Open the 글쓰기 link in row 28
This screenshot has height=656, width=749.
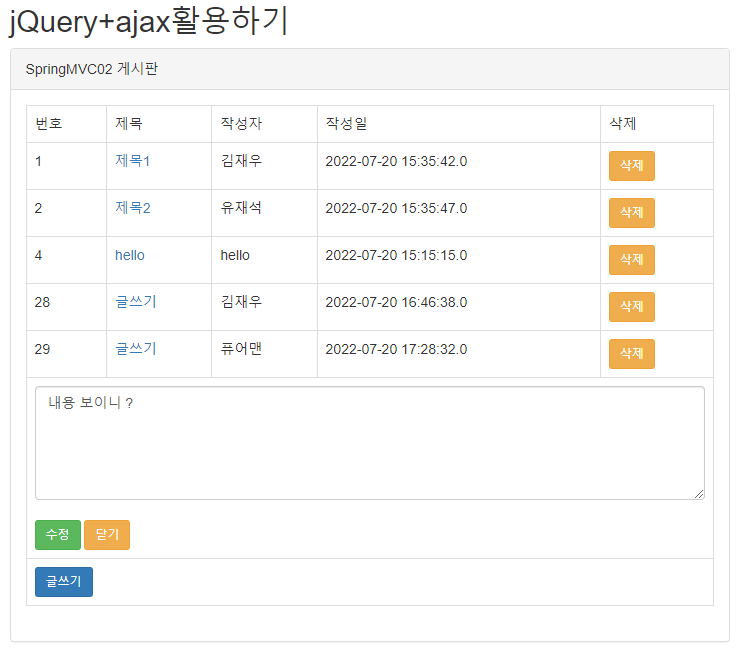136,302
